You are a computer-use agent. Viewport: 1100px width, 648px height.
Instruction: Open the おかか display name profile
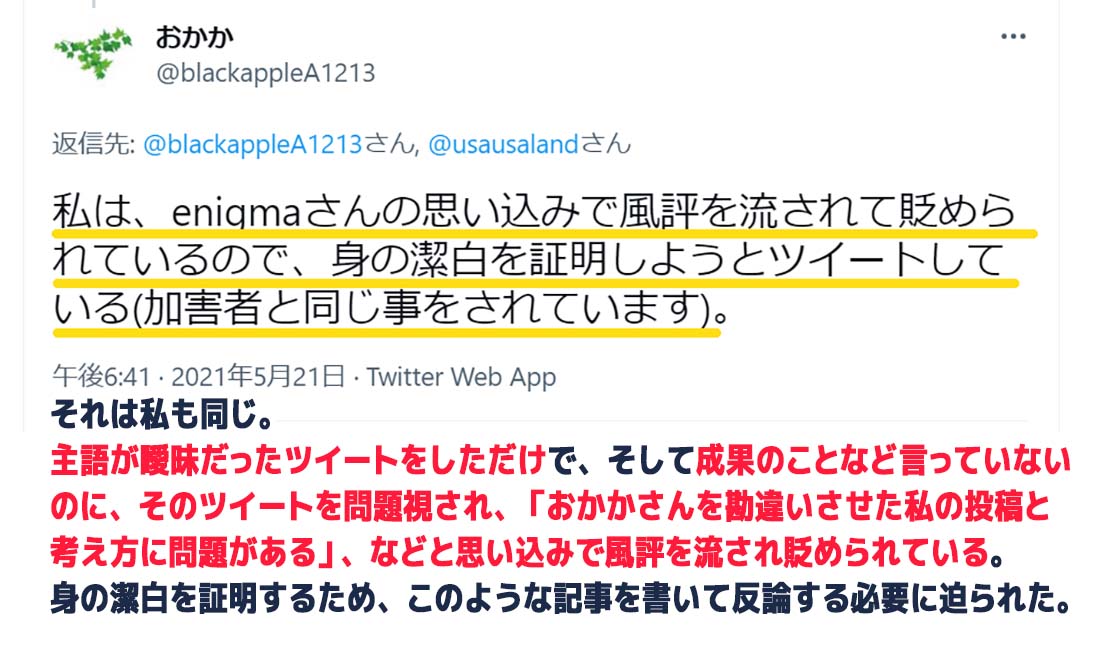[194, 37]
